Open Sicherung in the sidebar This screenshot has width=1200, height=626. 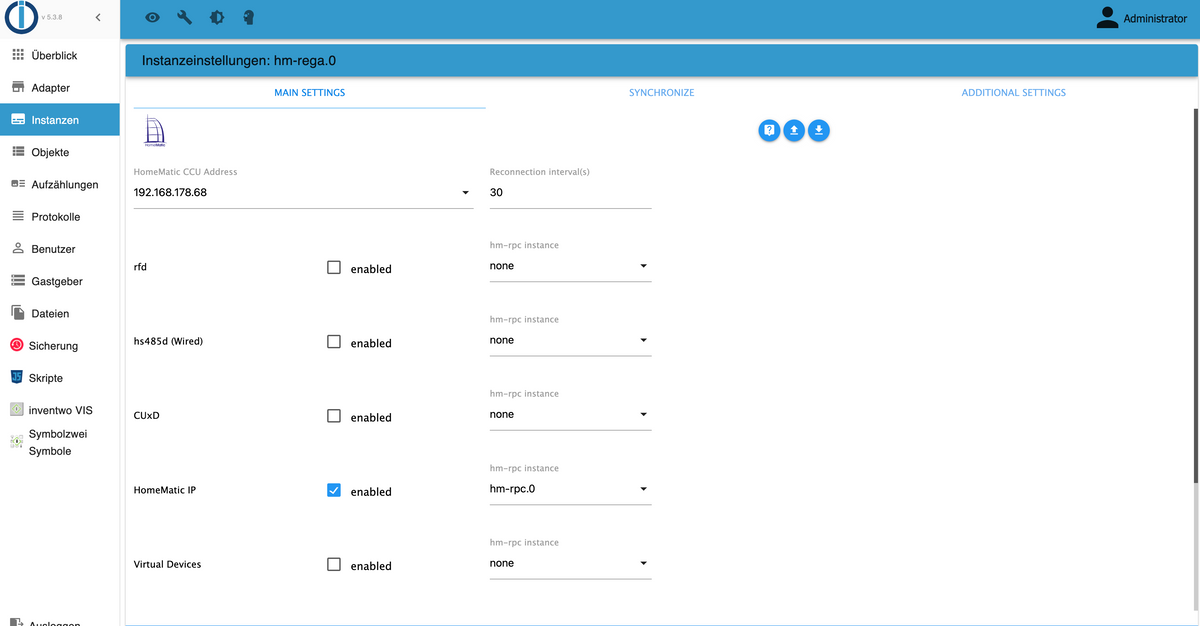coord(60,345)
